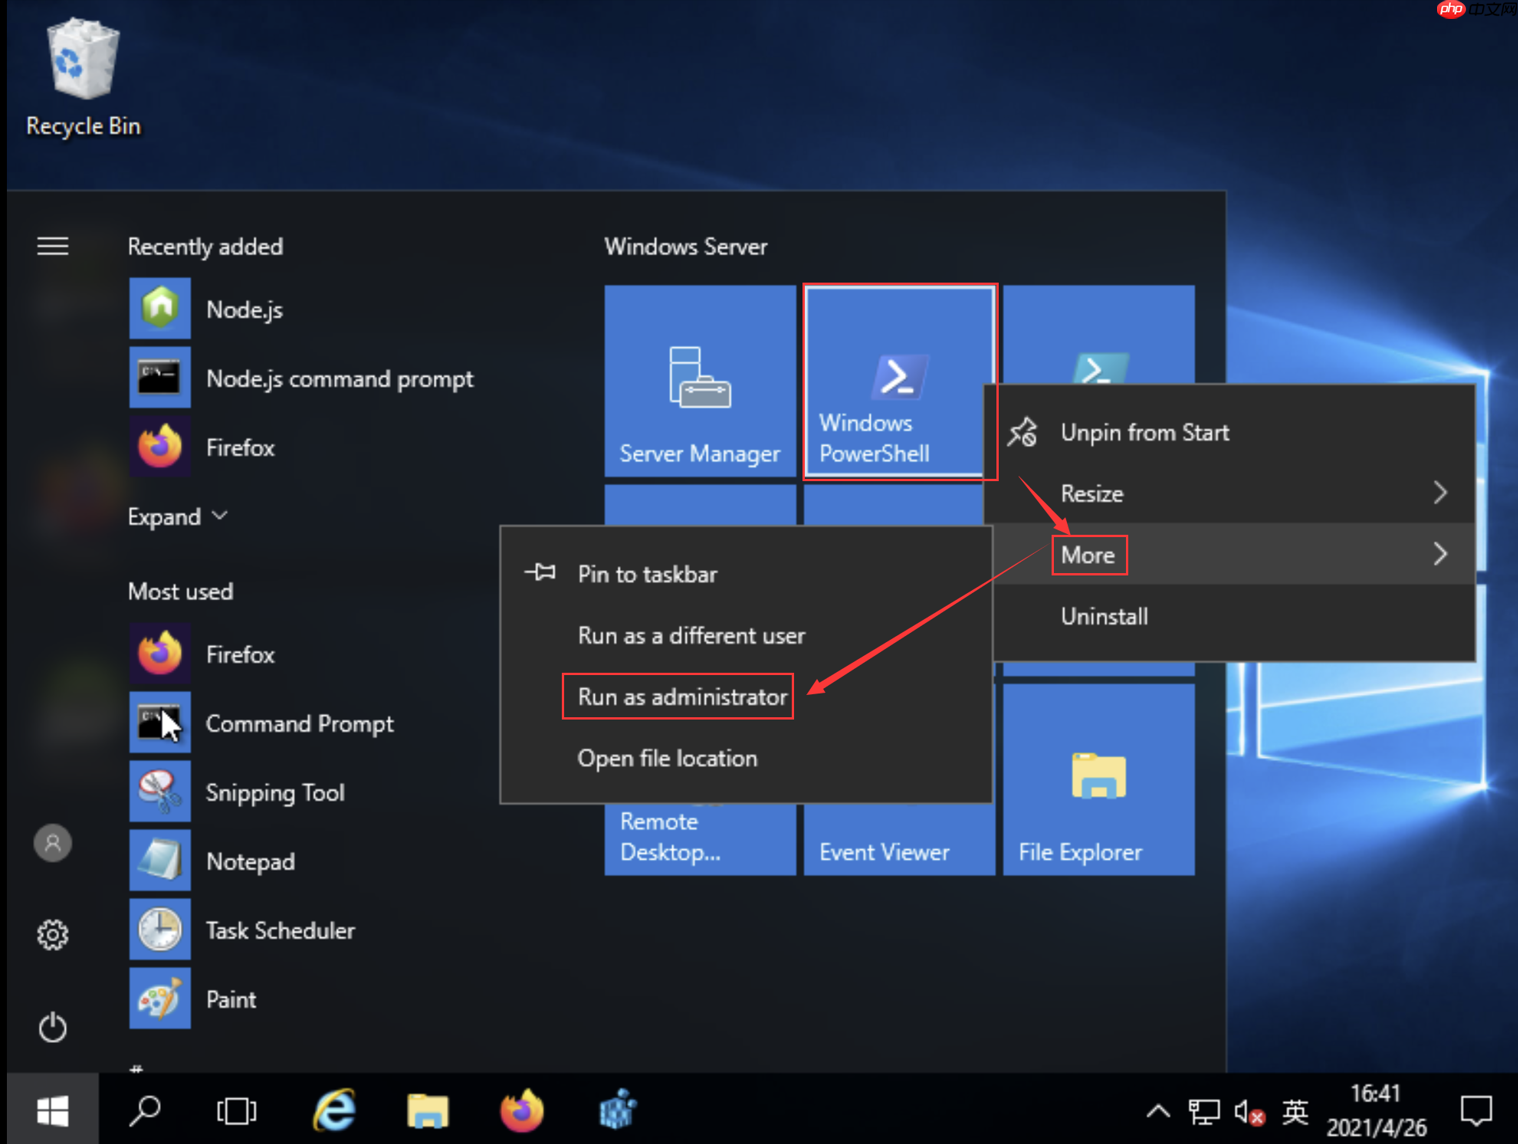Open the Recycle Bin on desktop

point(83,78)
